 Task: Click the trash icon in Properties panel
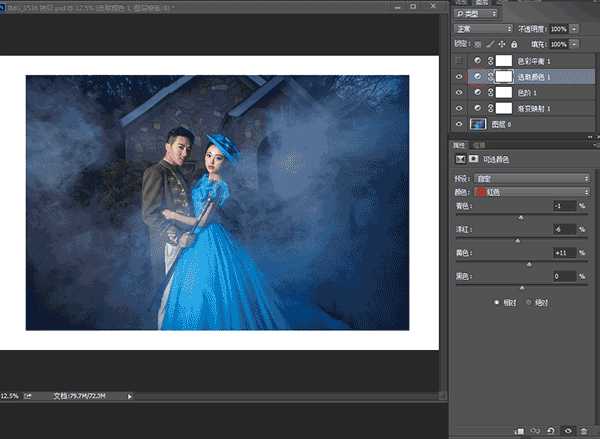[x=583, y=431]
